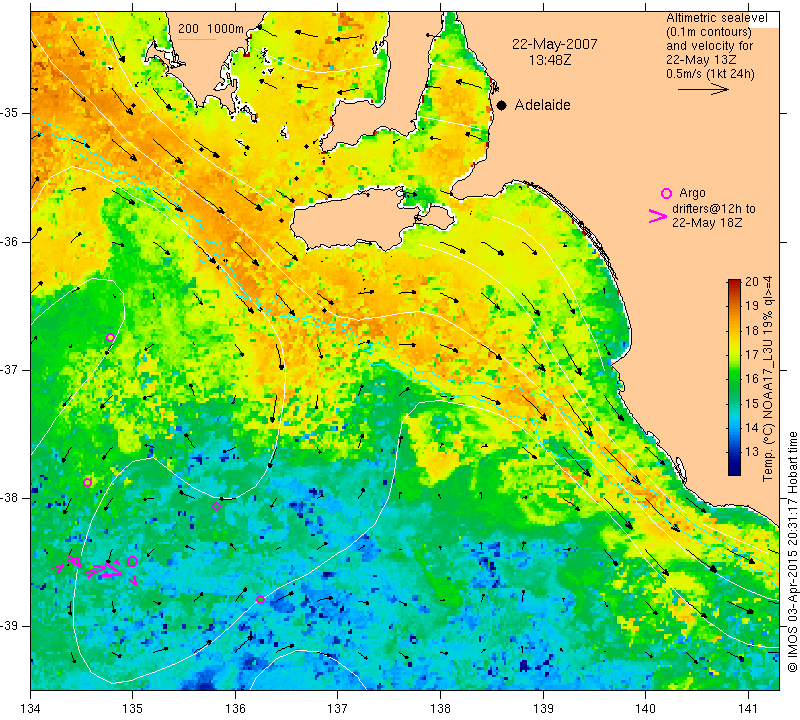Click longitude axis label '134'
Image resolution: width=800 pixels, height=720 pixels.
point(31,708)
